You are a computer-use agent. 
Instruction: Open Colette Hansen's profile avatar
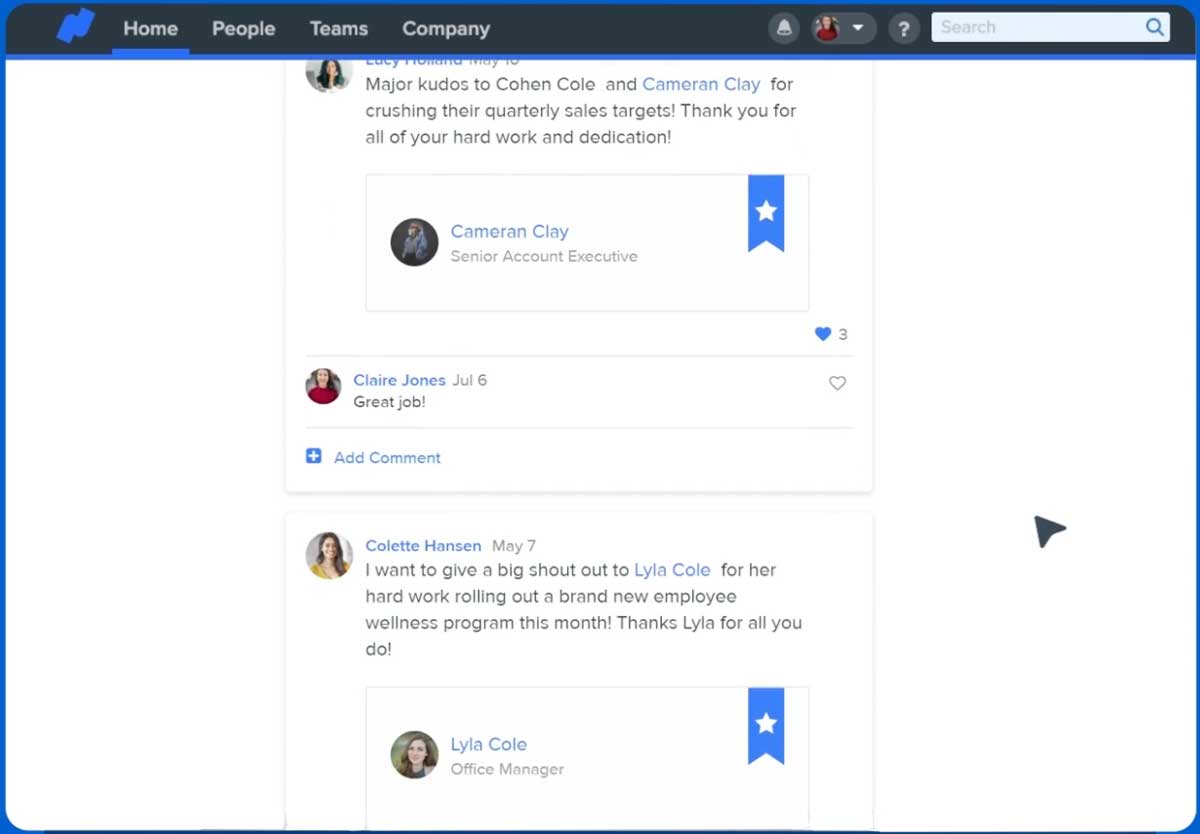click(x=329, y=555)
